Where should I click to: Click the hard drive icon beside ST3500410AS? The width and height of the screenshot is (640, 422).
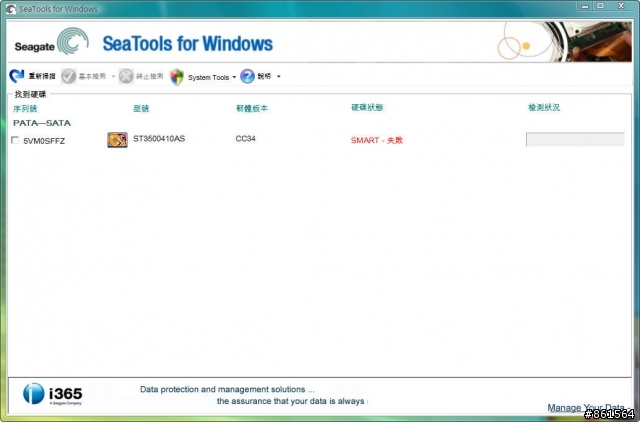pos(117,140)
